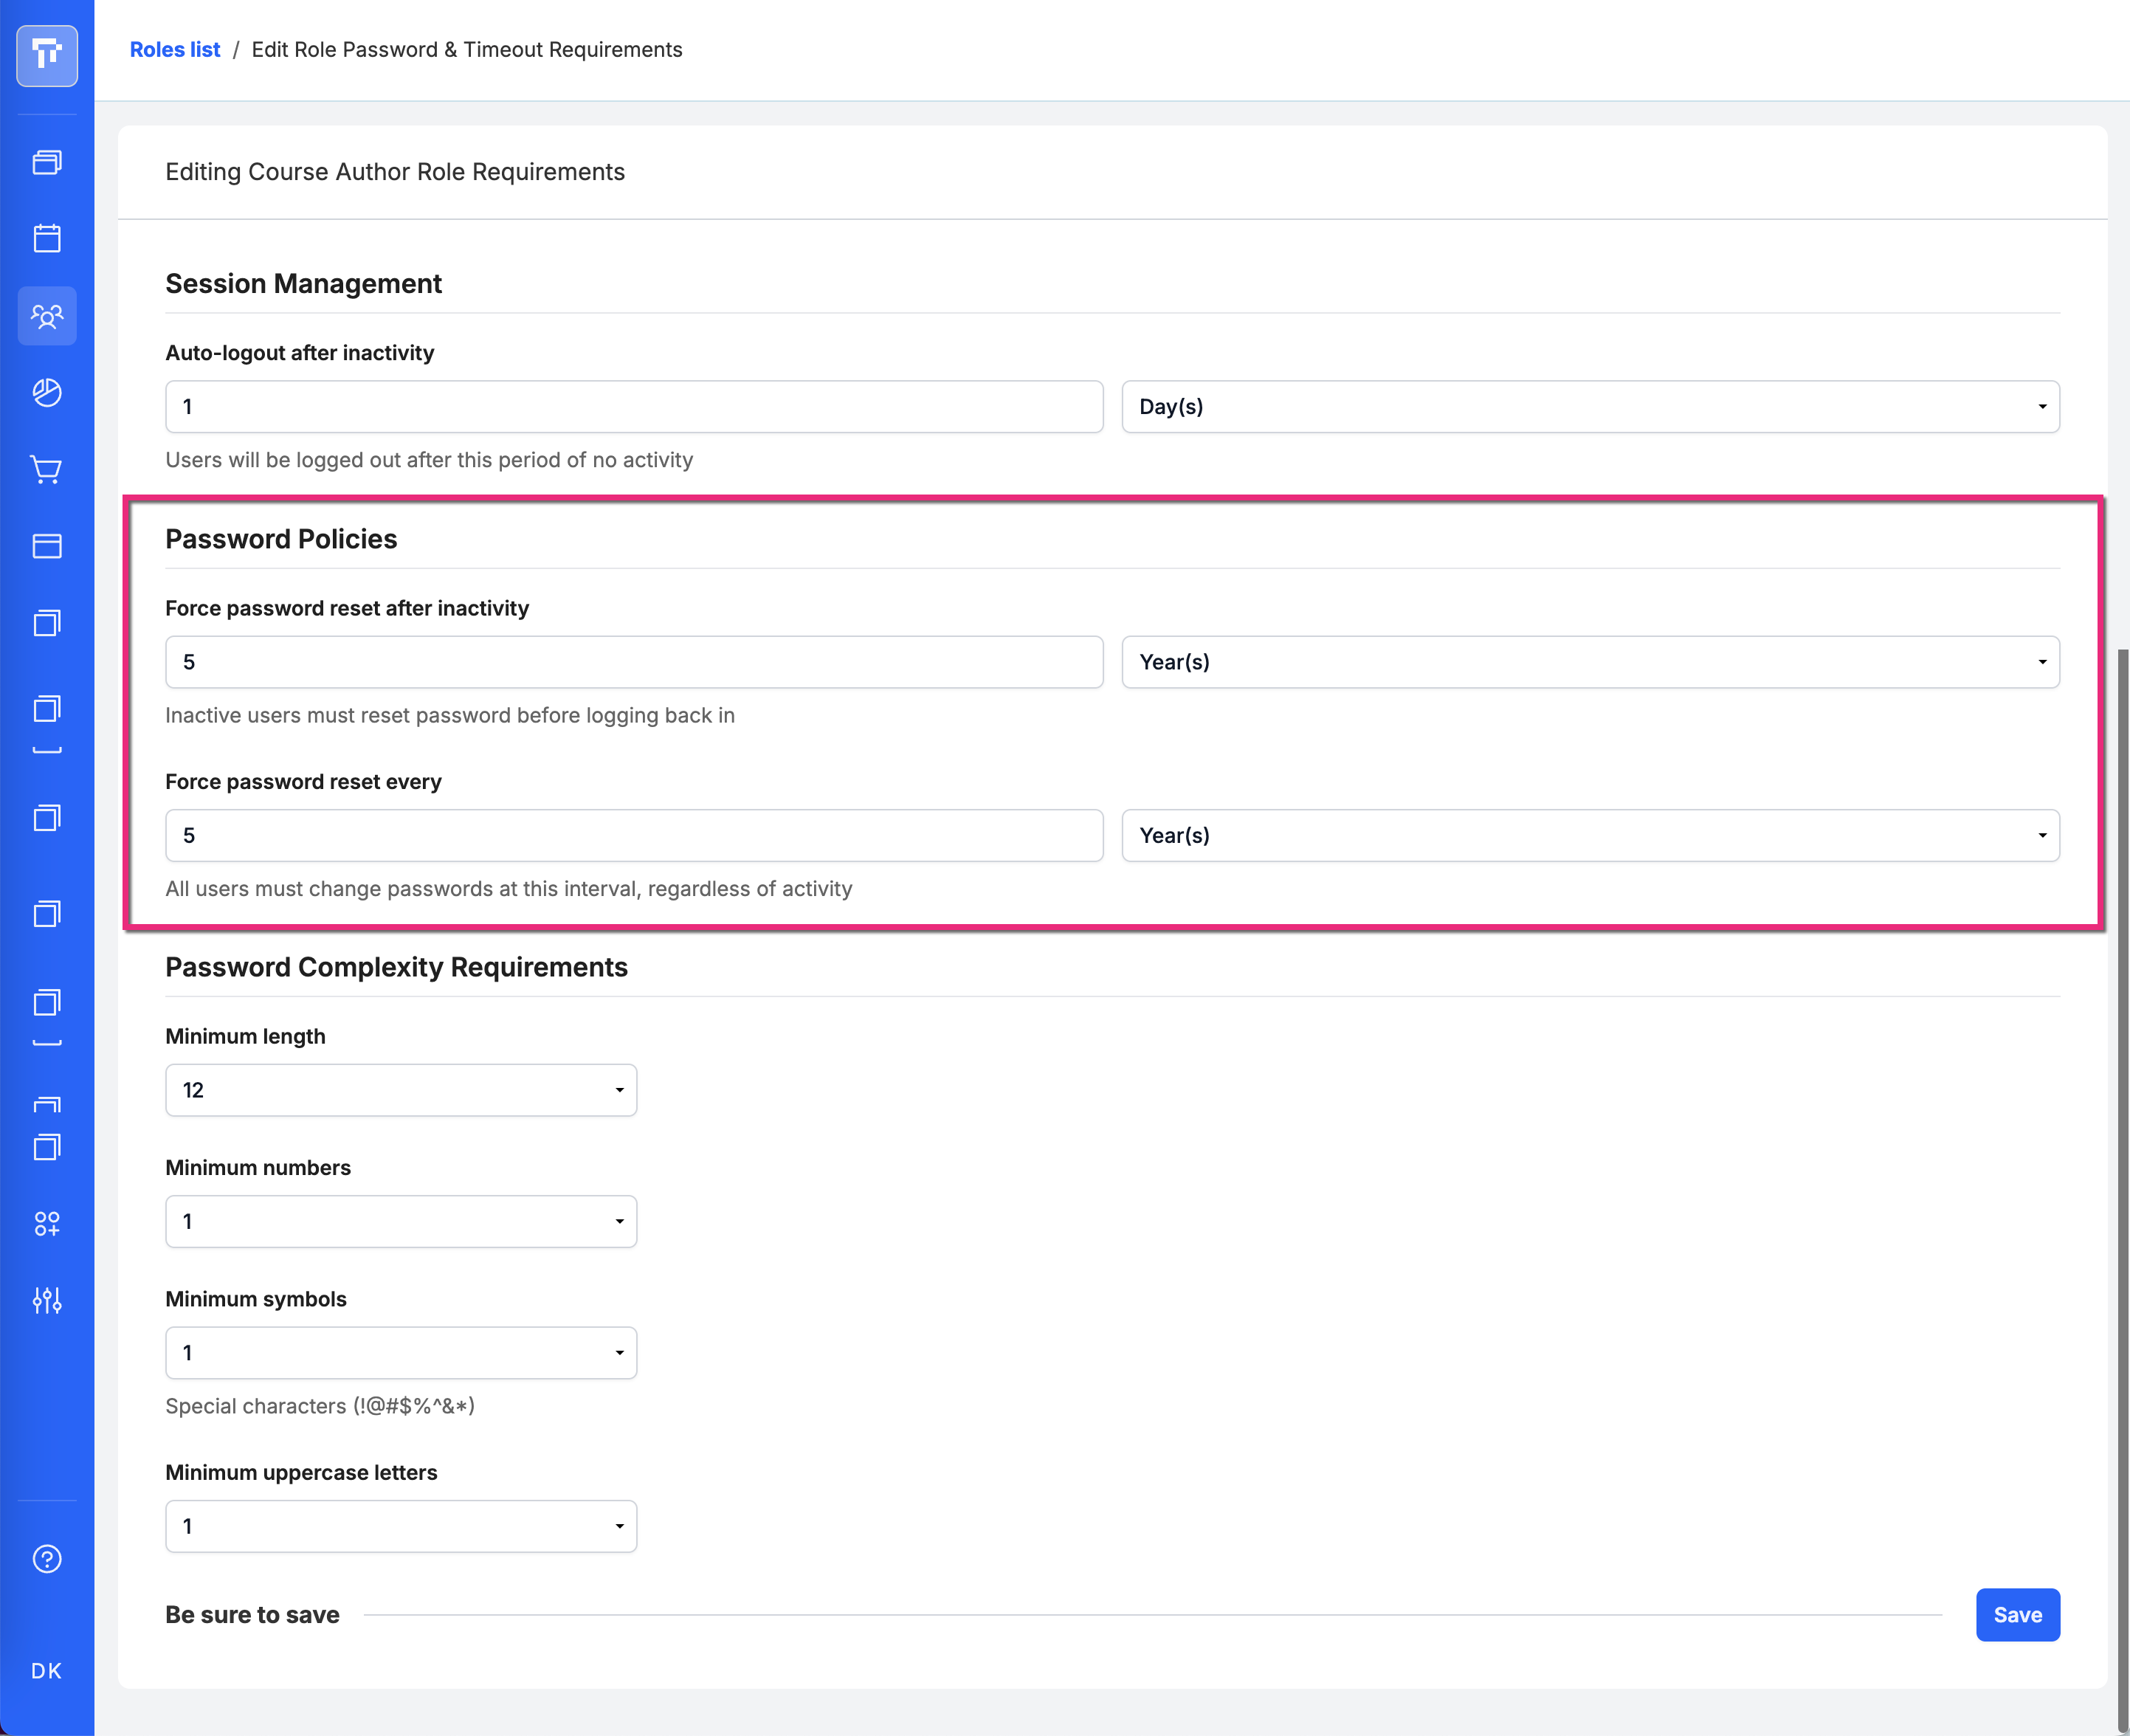This screenshot has width=2130, height=1736.
Task: Open the Minimum uppercase letters dropdown
Action: (x=401, y=1526)
